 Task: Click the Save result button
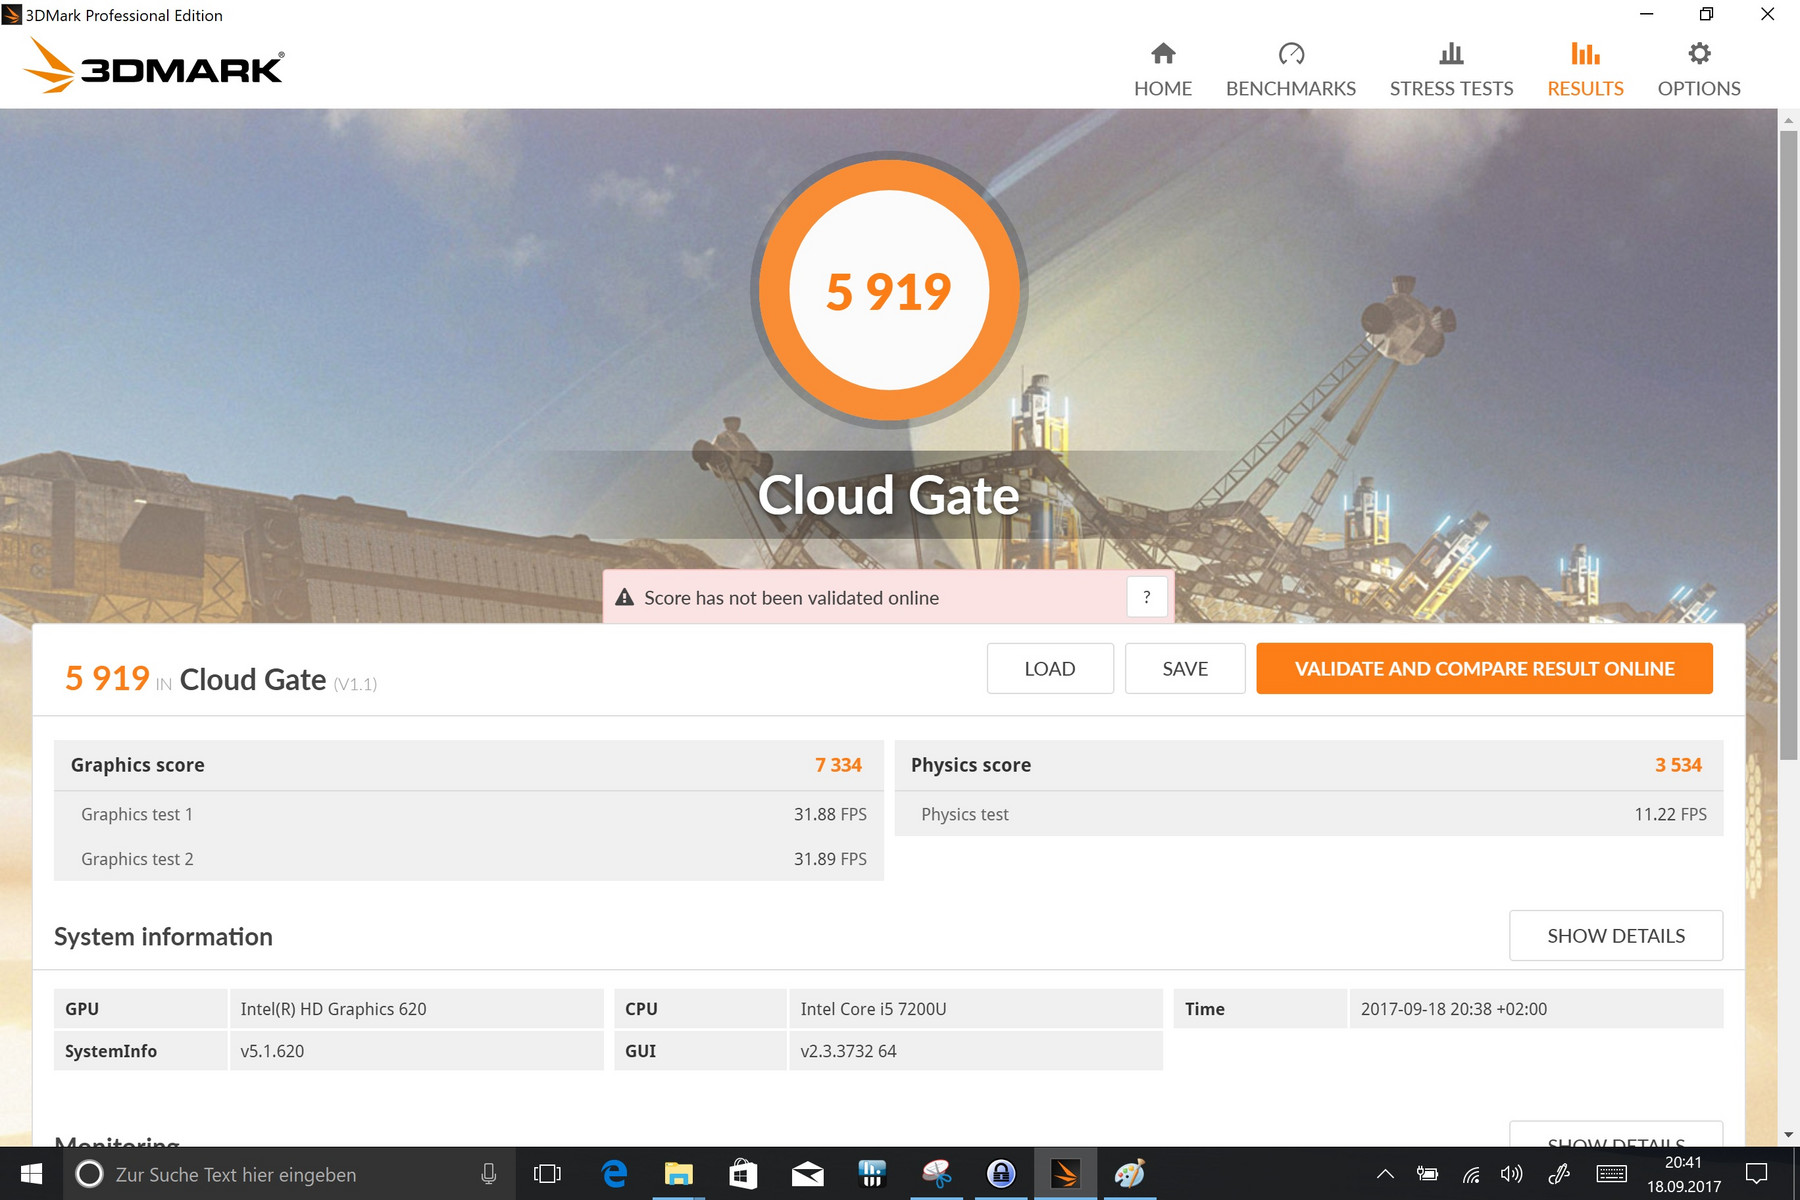pyautogui.click(x=1184, y=668)
